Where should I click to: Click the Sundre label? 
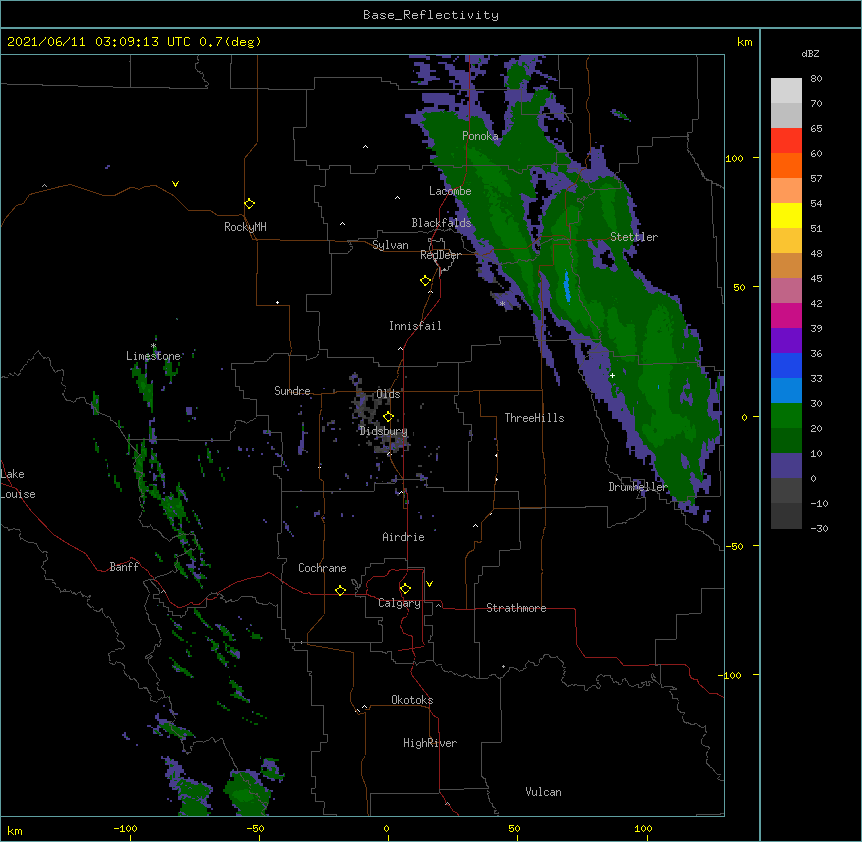292,391
